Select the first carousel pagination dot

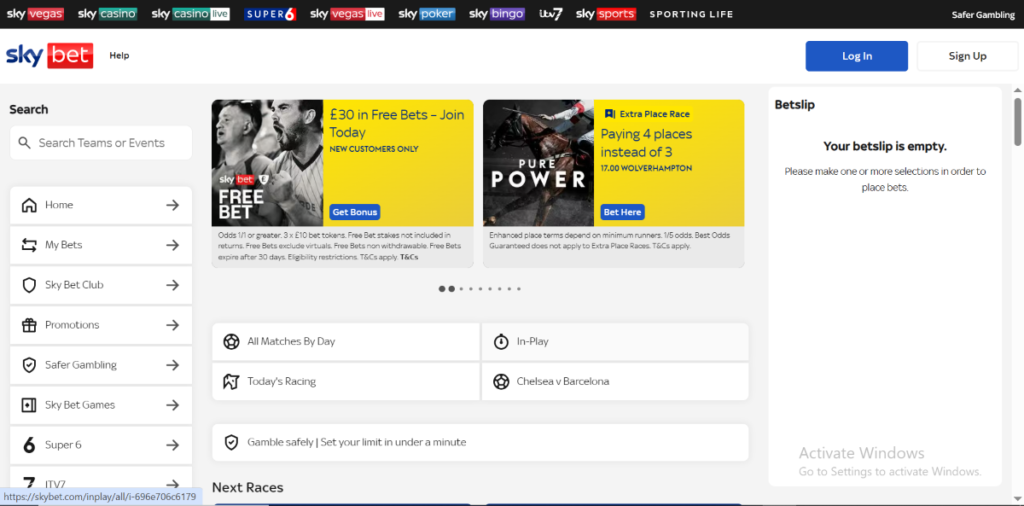(x=442, y=289)
